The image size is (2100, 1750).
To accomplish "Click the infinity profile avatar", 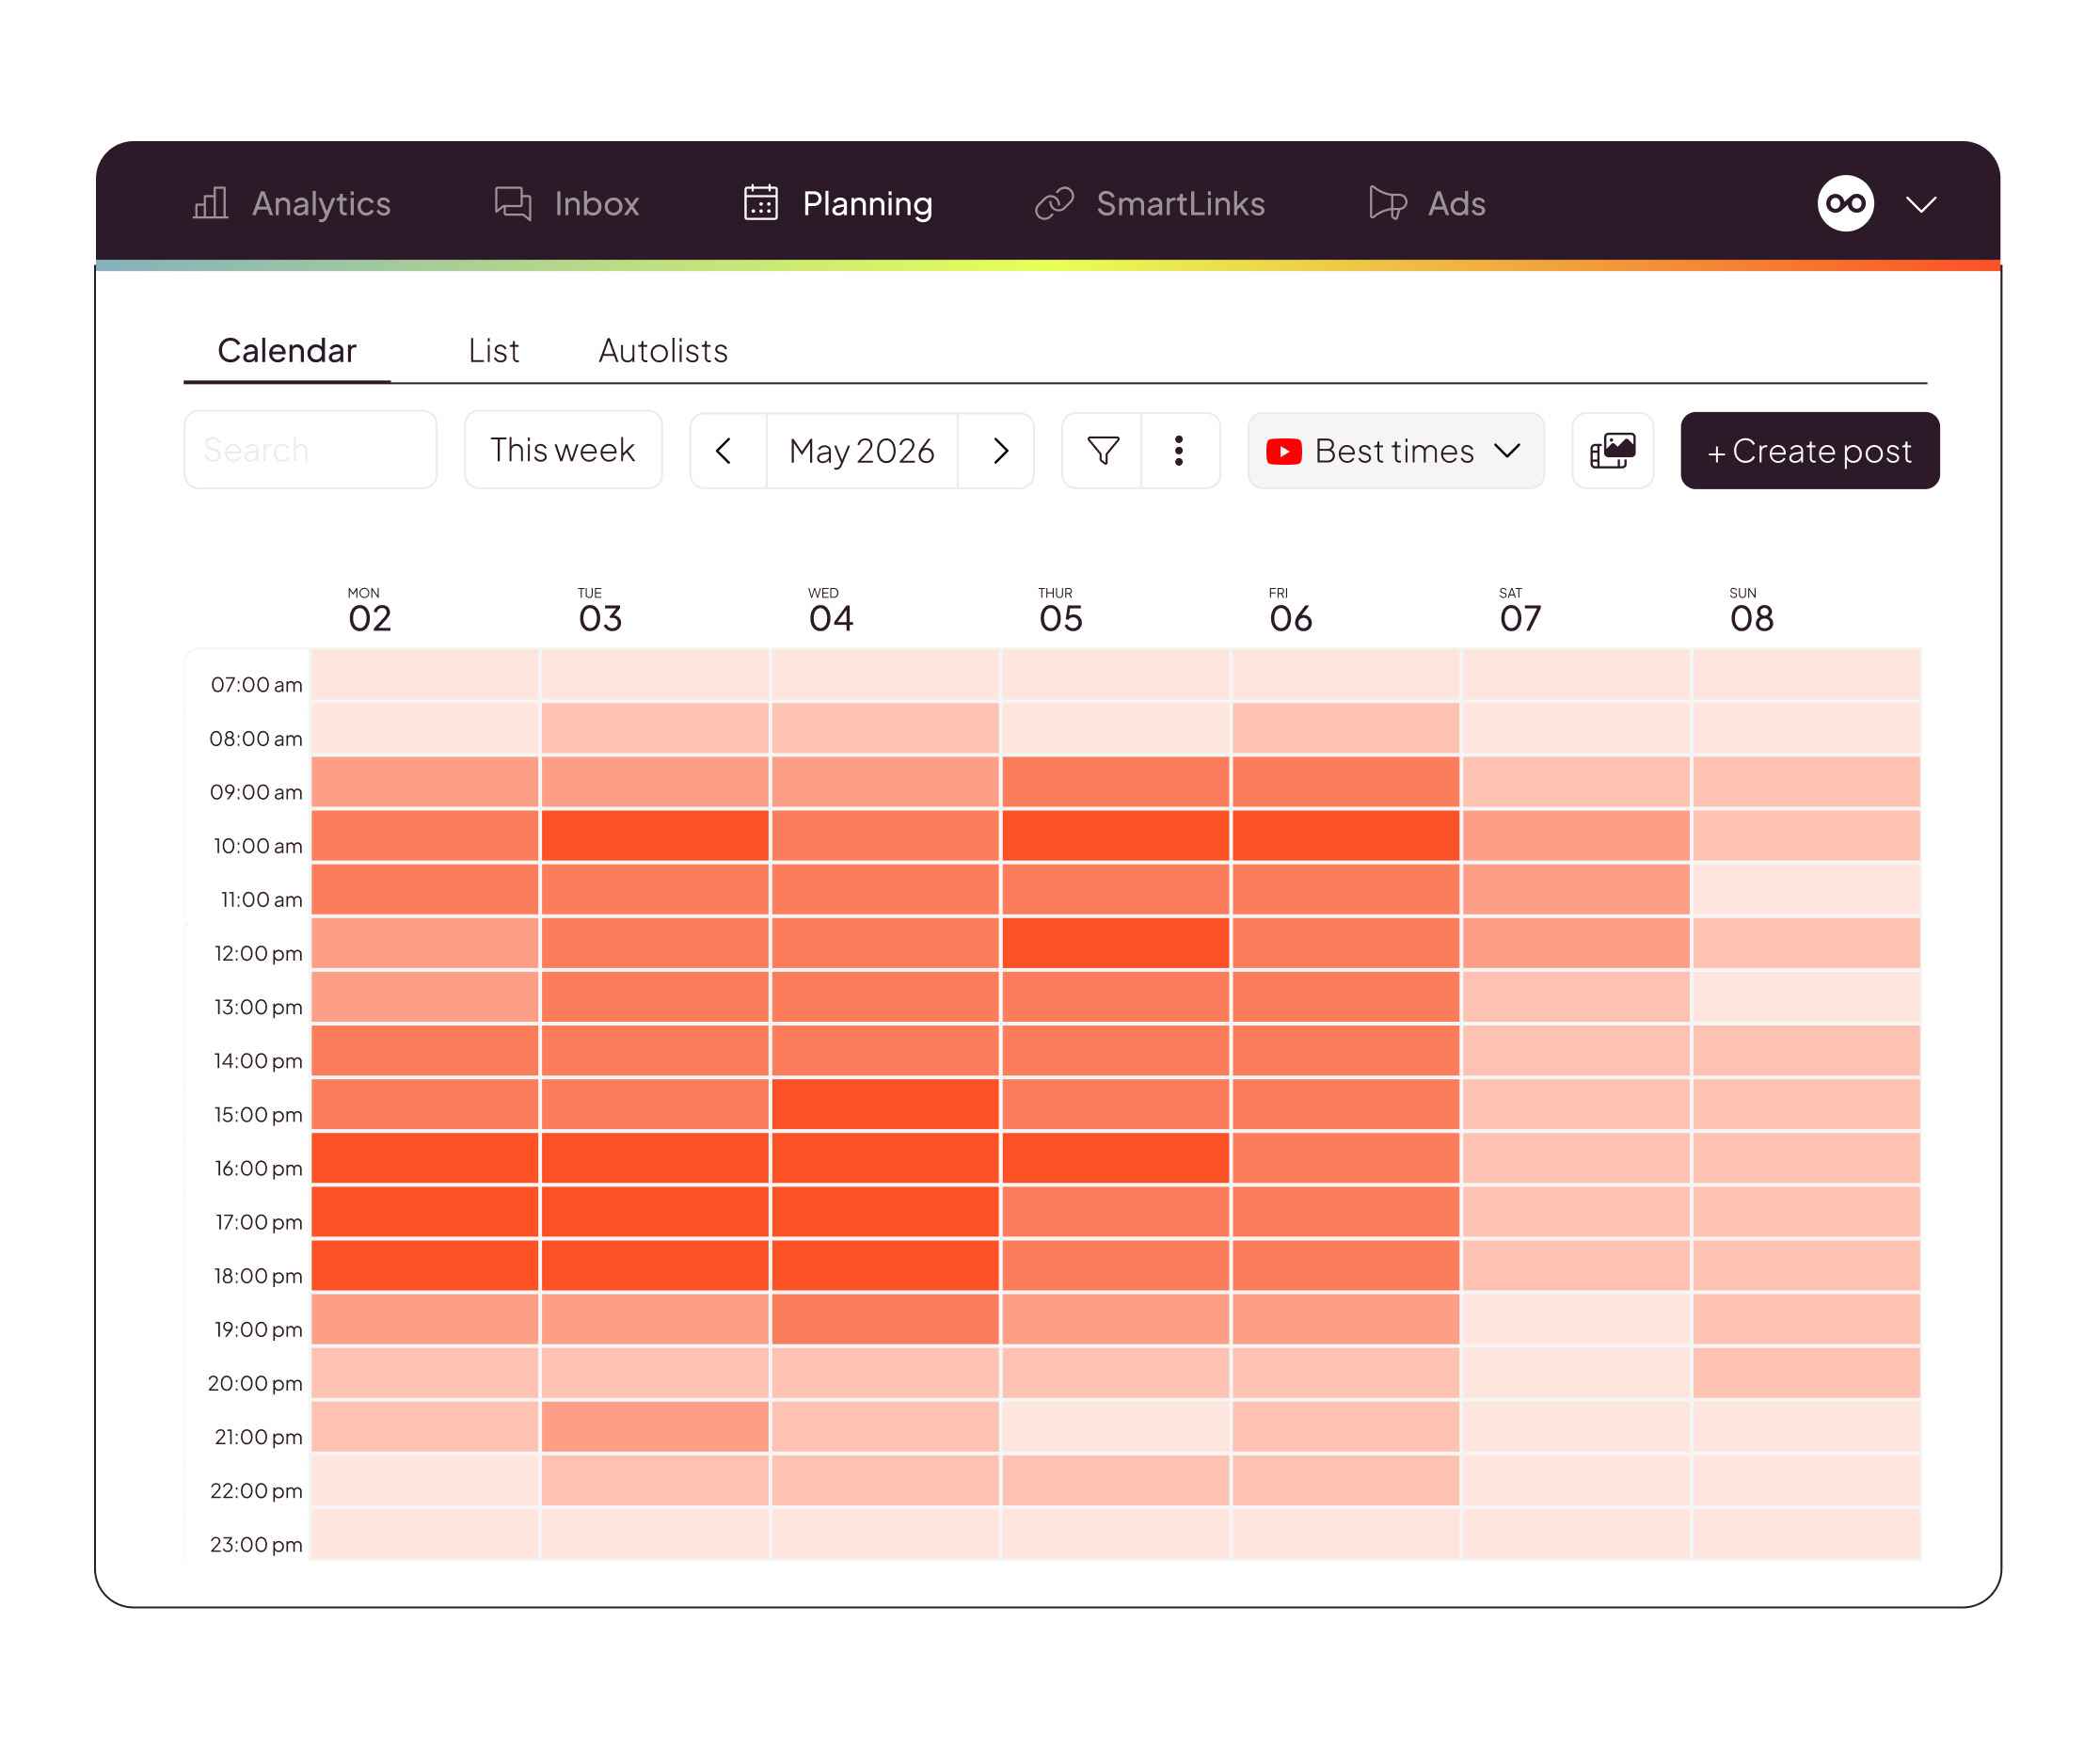I will pos(1846,204).
